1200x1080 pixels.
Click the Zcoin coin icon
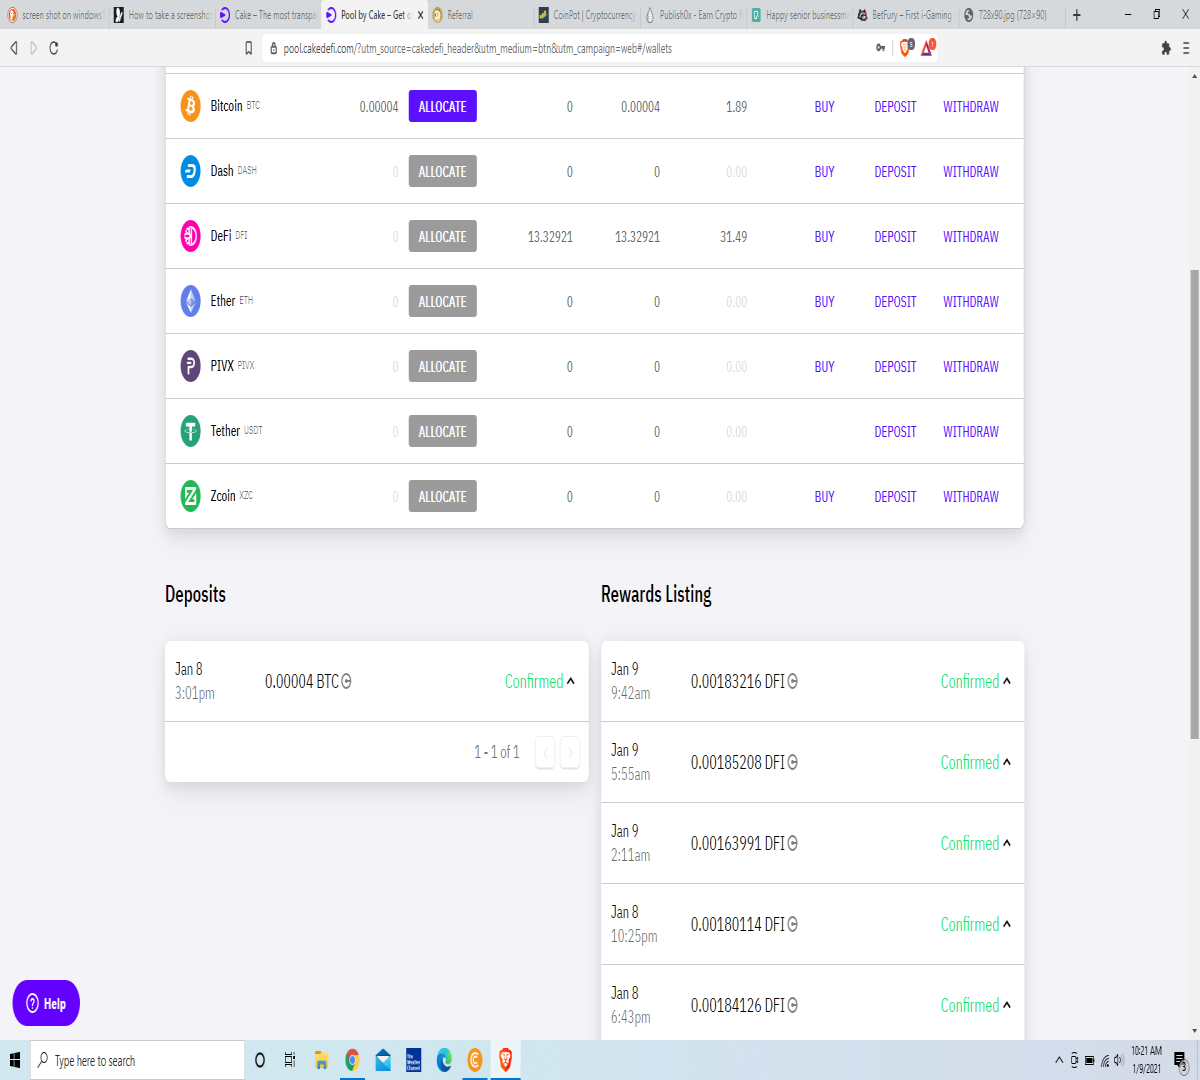(x=190, y=496)
